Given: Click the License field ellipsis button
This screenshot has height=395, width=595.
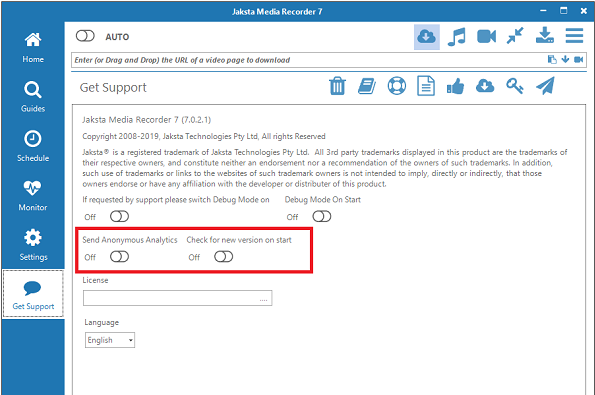Looking at the screenshot, I should tap(263, 299).
